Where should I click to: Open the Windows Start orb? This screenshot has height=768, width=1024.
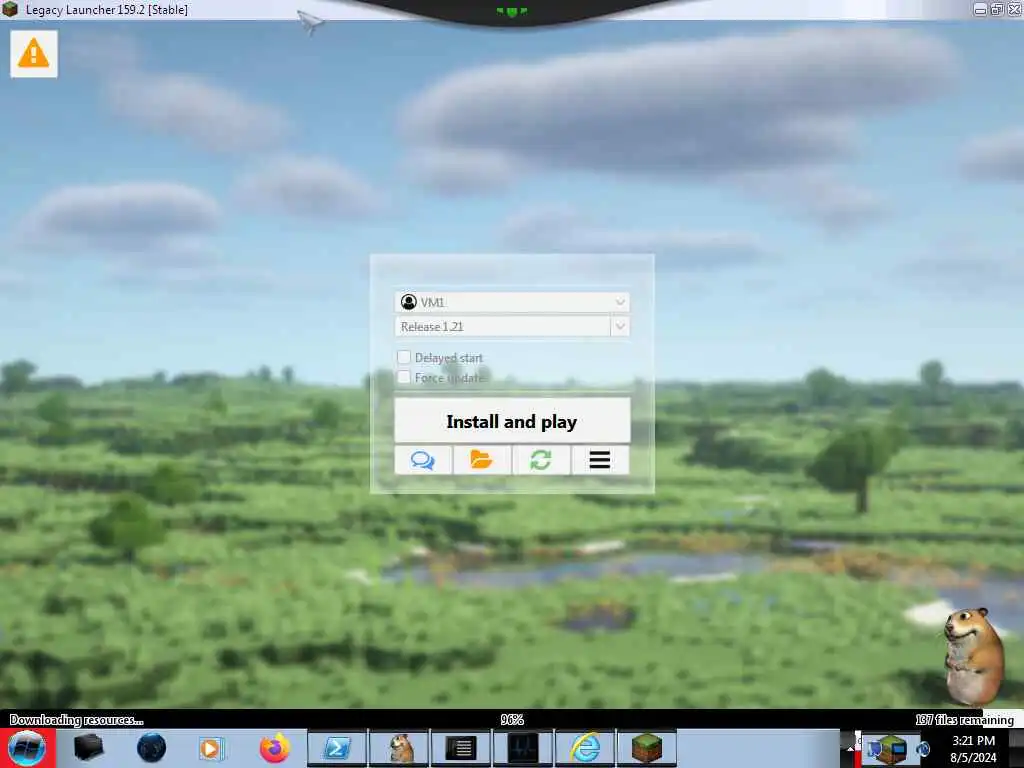click(27, 748)
